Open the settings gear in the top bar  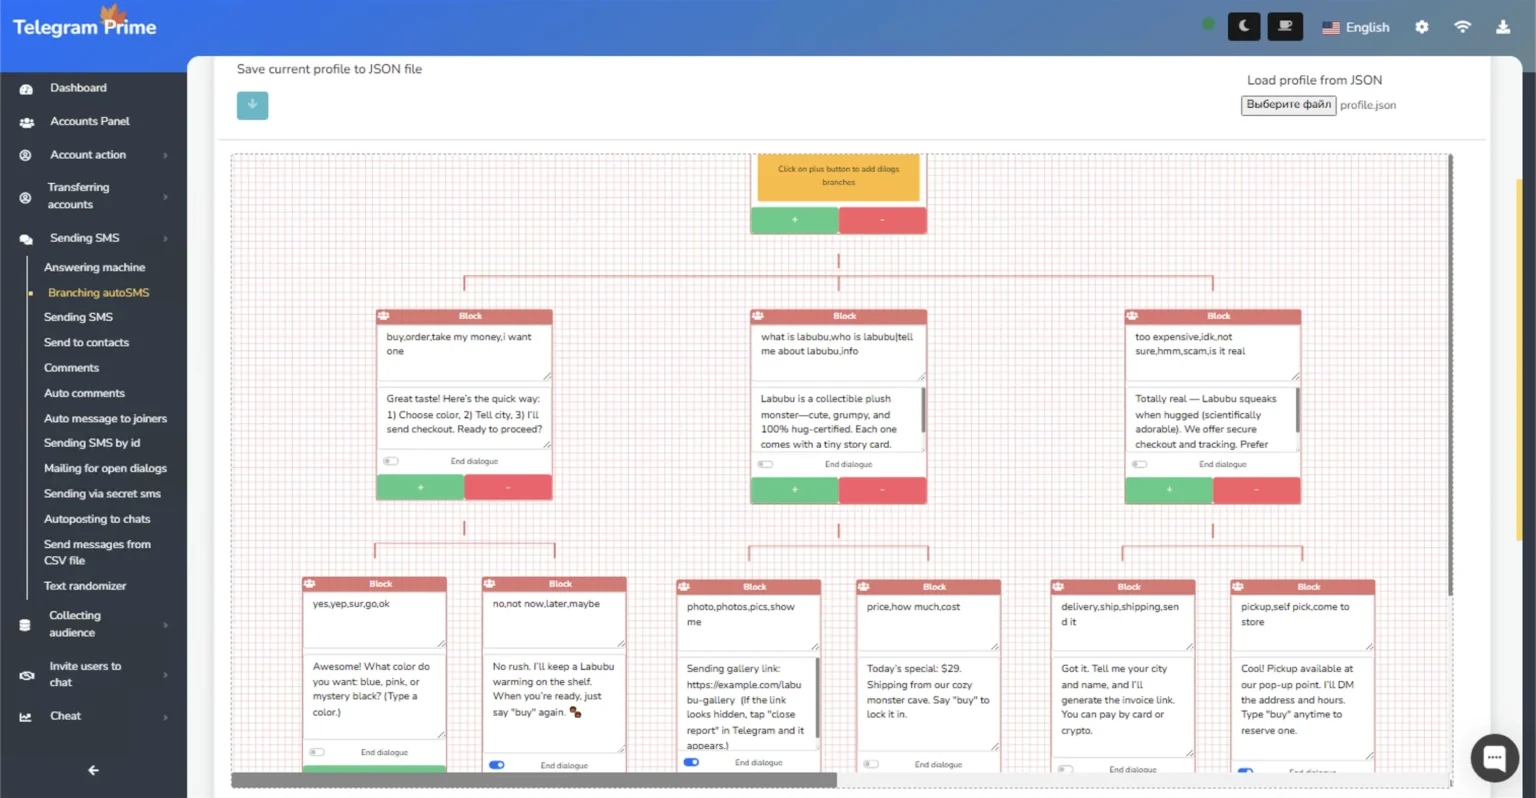click(x=1422, y=27)
